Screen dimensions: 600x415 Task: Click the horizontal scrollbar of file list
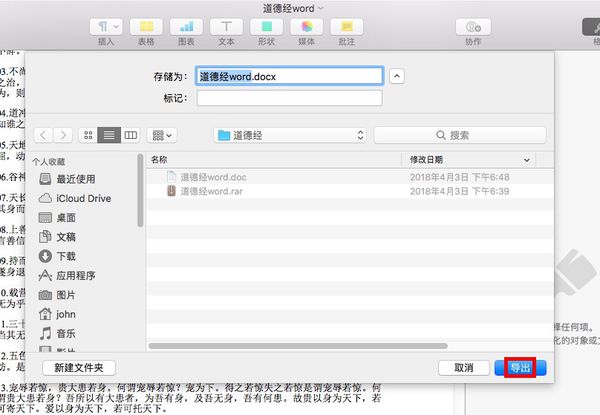point(298,346)
